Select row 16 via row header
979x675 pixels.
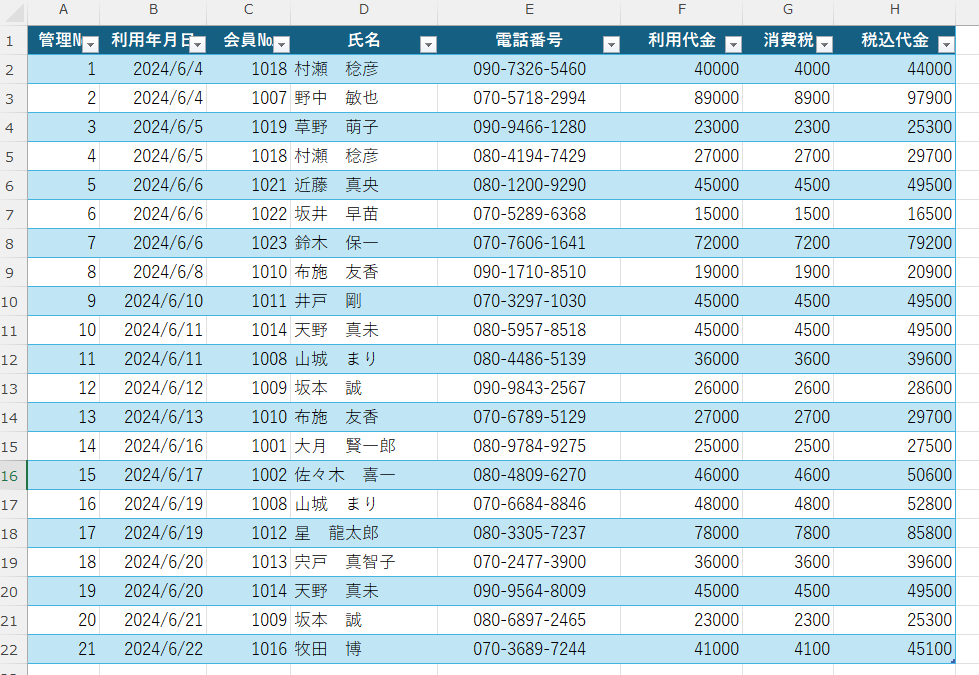point(12,475)
